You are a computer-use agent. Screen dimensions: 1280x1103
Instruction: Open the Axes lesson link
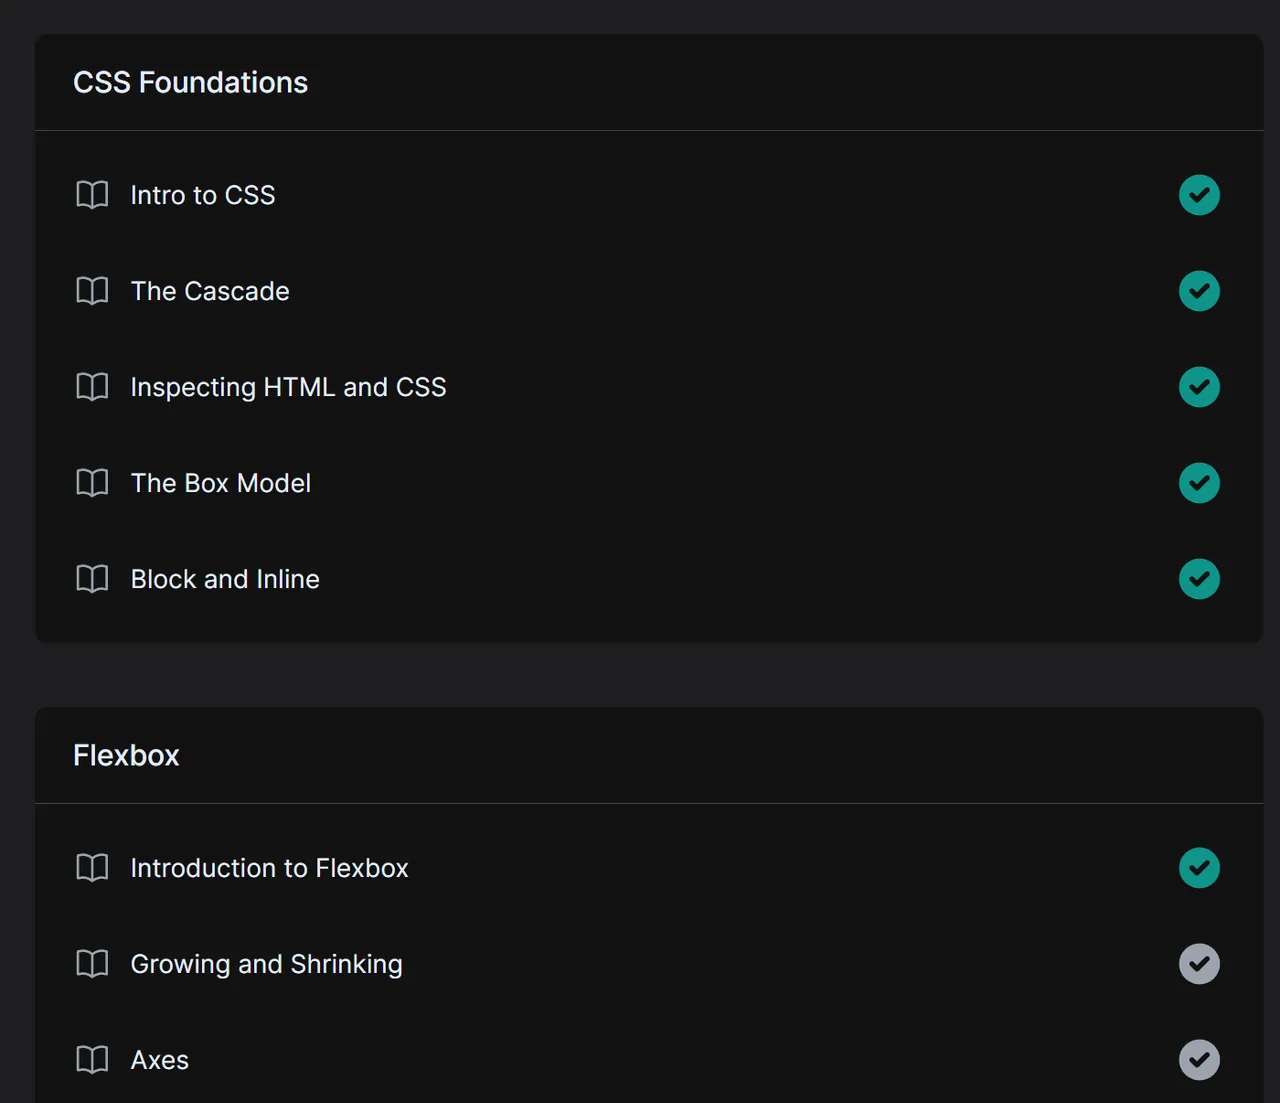pos(160,1060)
